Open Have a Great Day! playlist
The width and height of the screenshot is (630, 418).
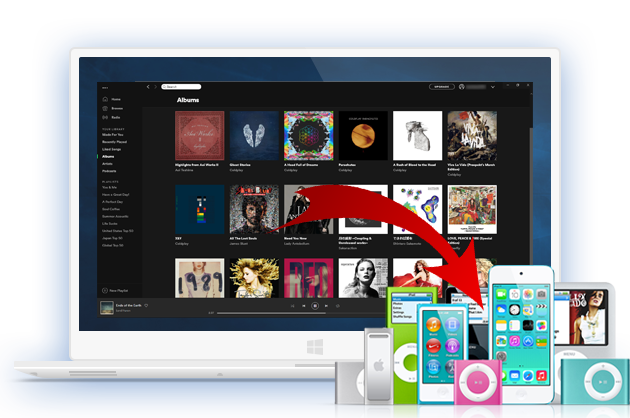coord(116,195)
